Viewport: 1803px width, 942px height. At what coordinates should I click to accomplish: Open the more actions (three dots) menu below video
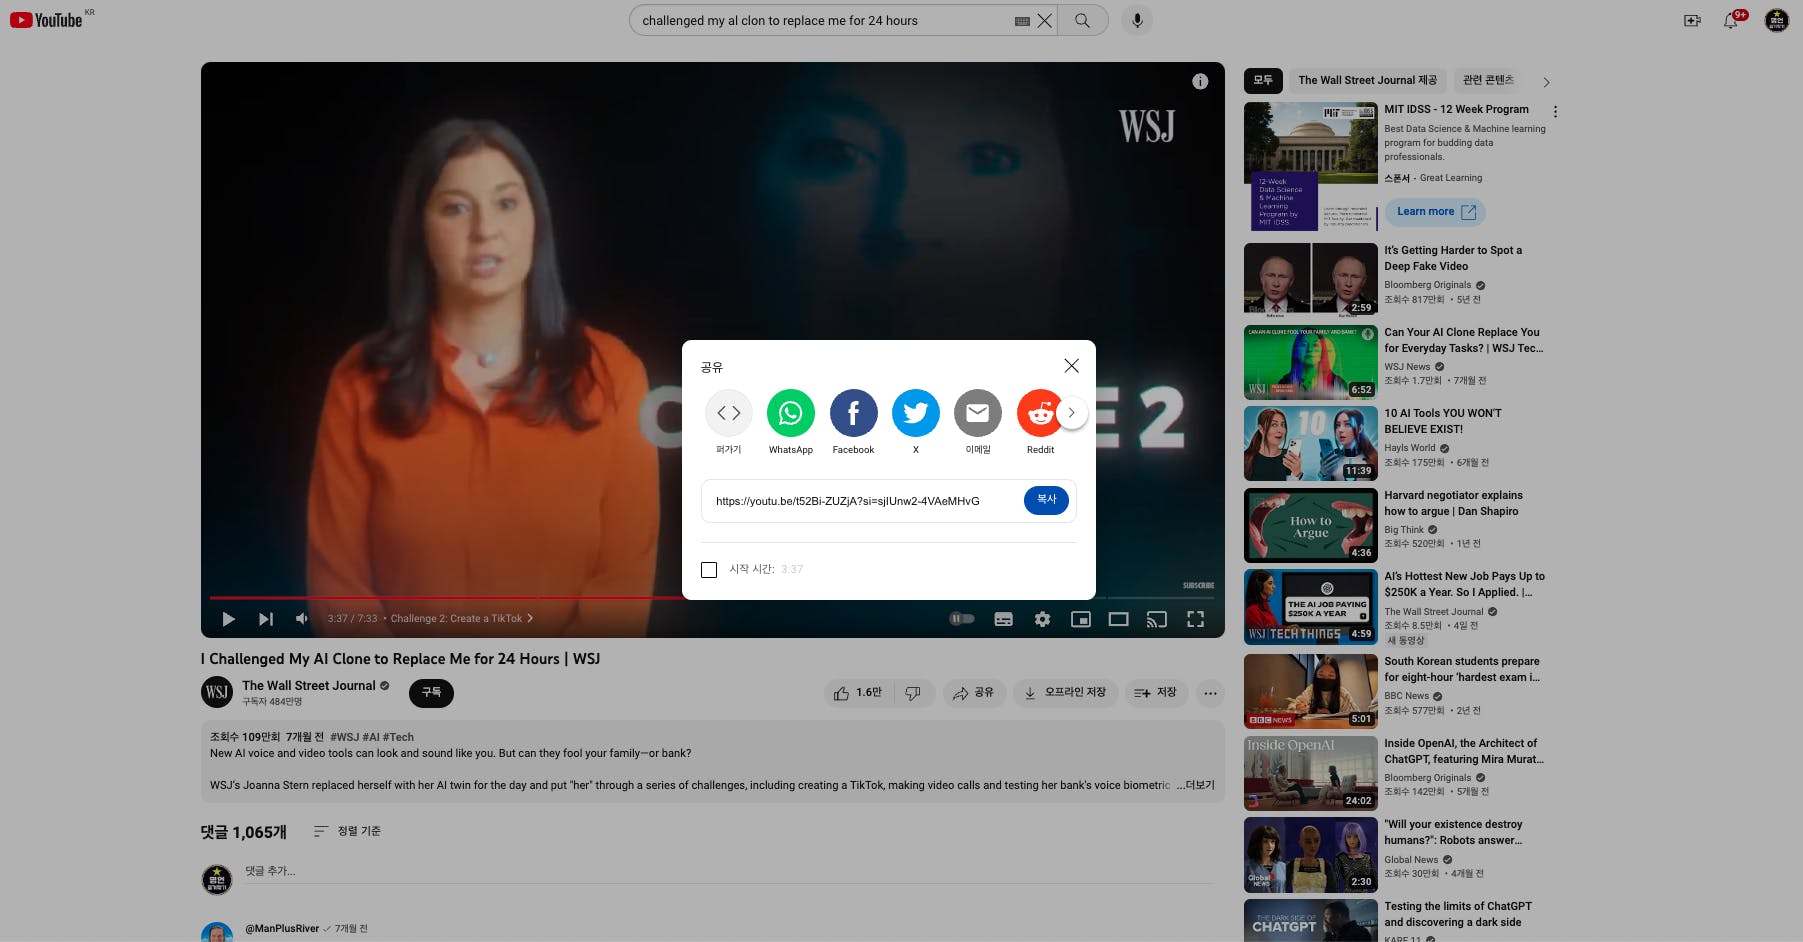click(1210, 693)
